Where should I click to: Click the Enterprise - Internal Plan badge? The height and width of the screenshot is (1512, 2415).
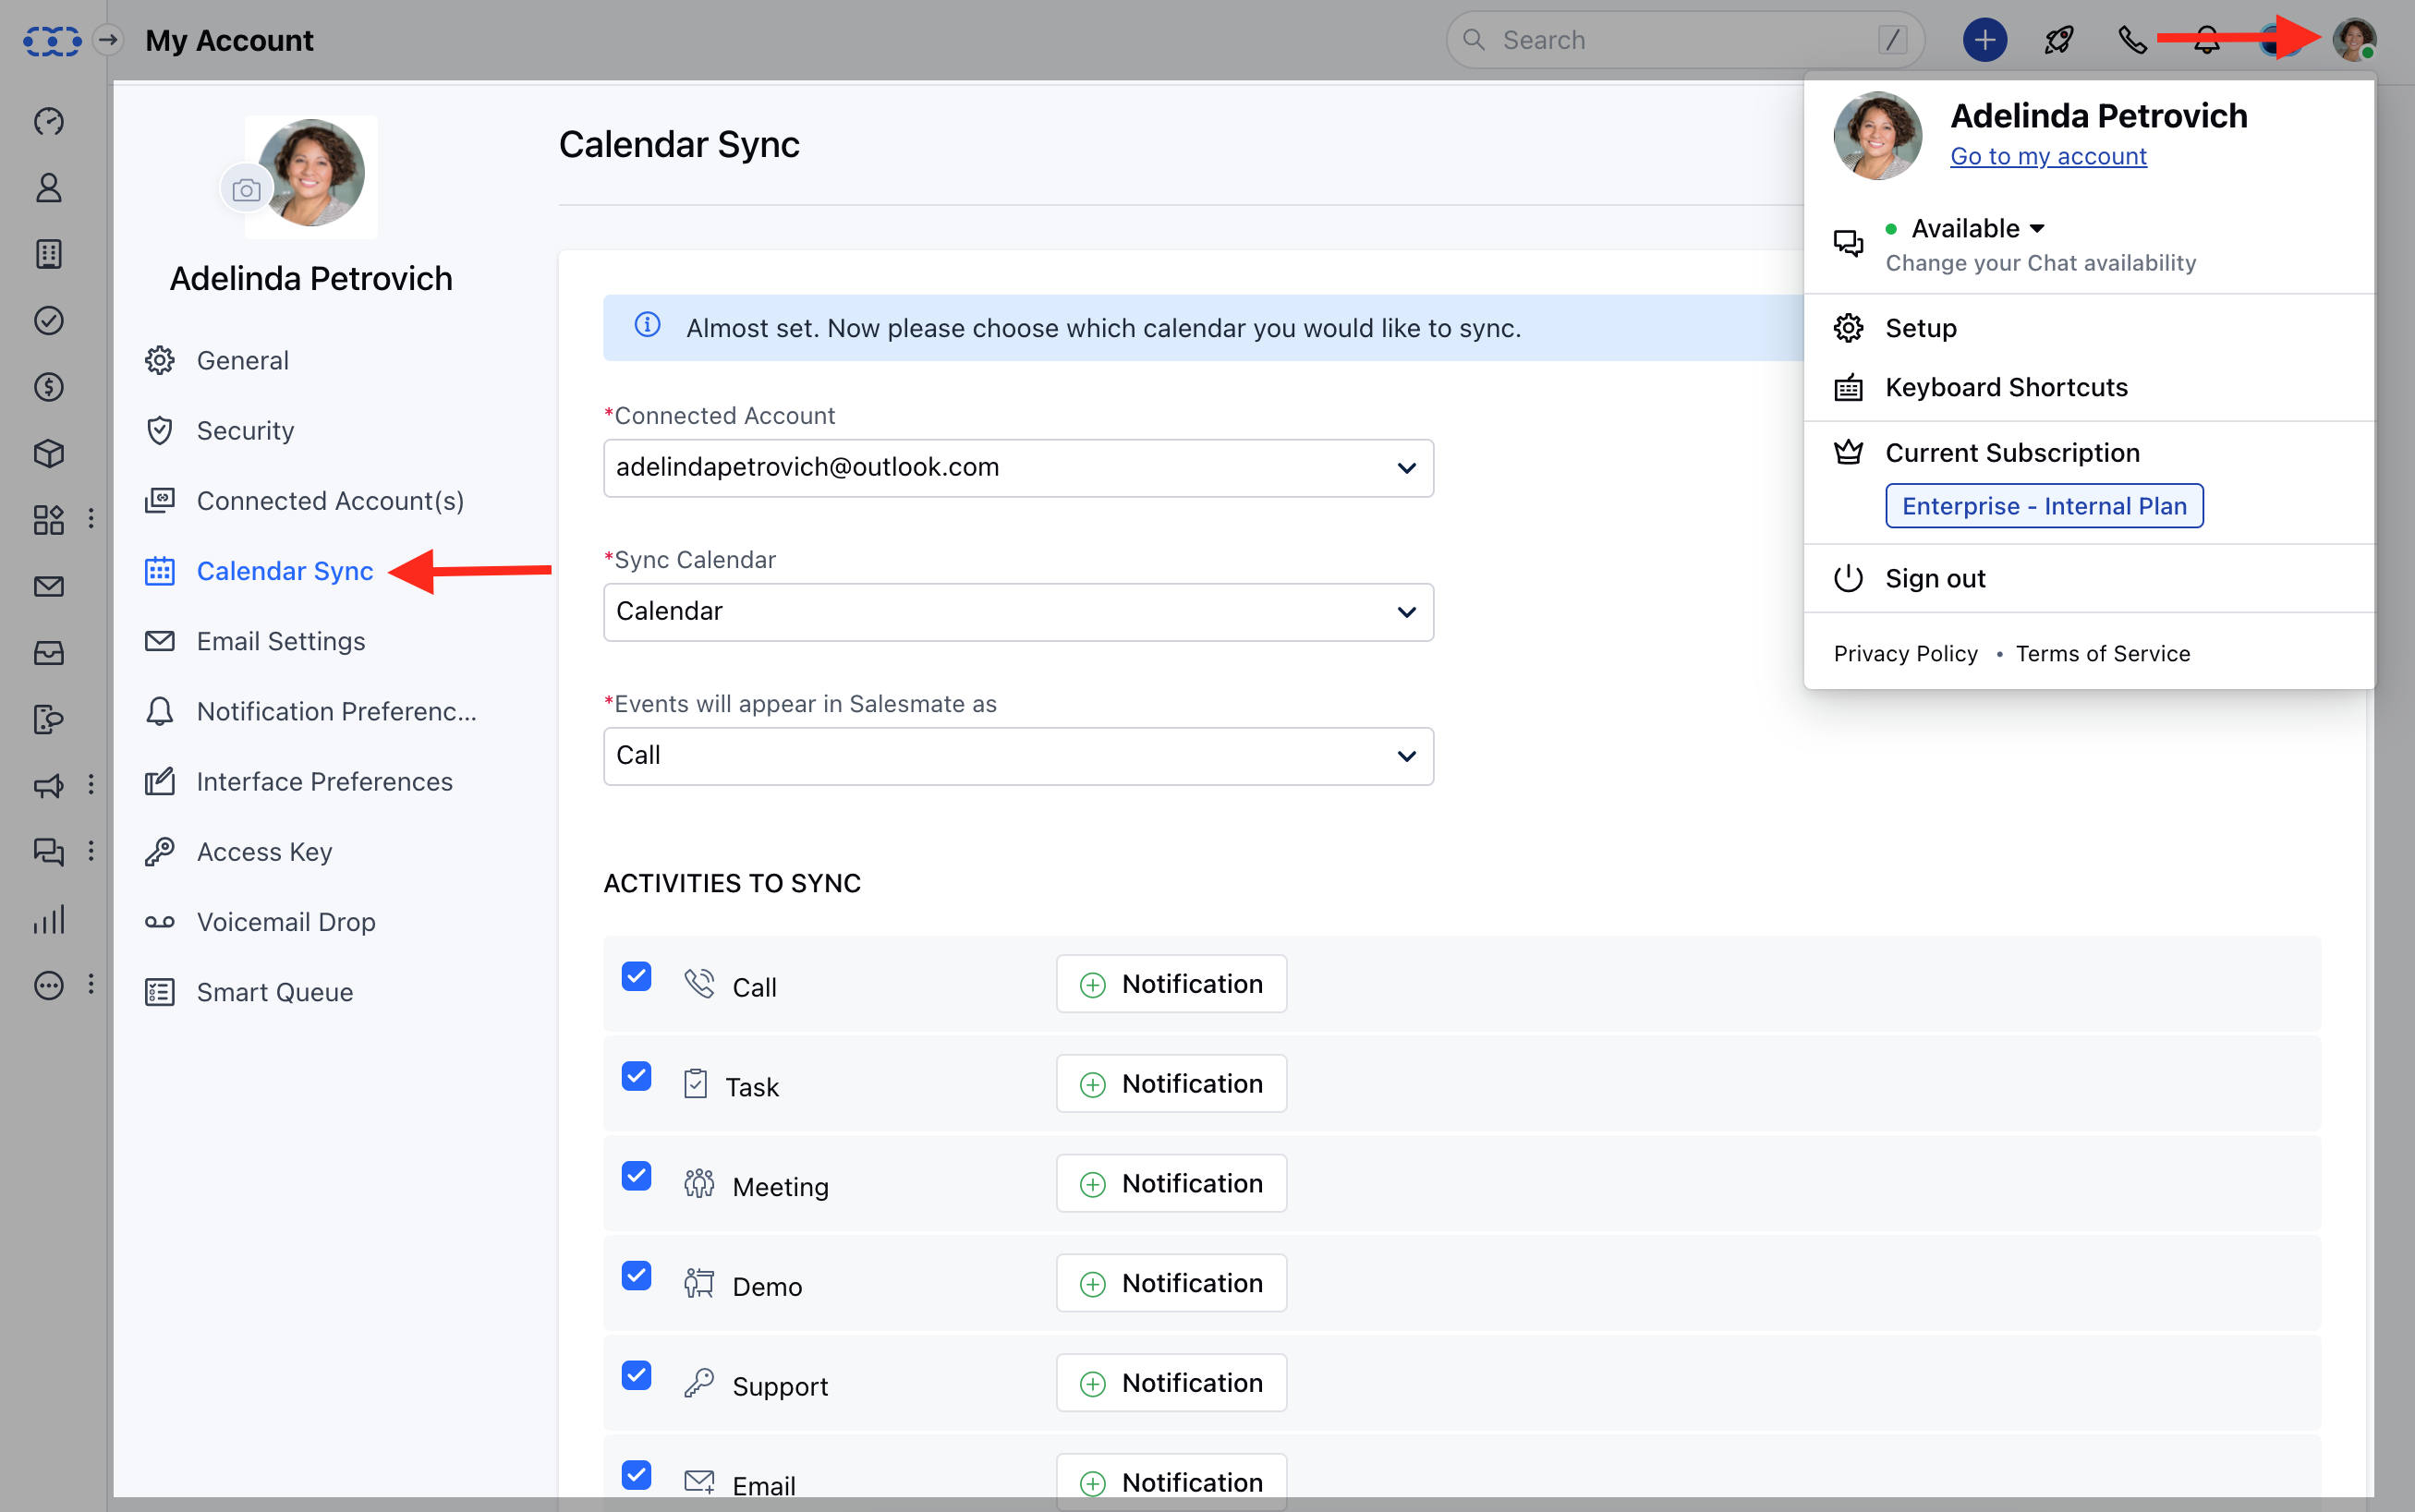(x=2043, y=506)
